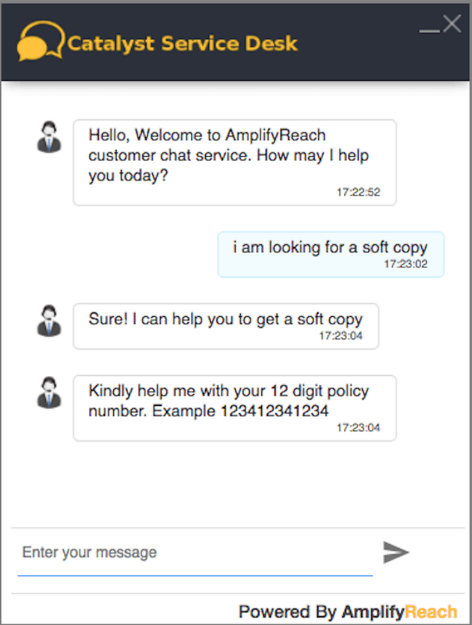Screen dimensions: 472x625
Task: Open the 'Powered By AmplifyReach' link
Action: pyautogui.click(x=348, y=611)
